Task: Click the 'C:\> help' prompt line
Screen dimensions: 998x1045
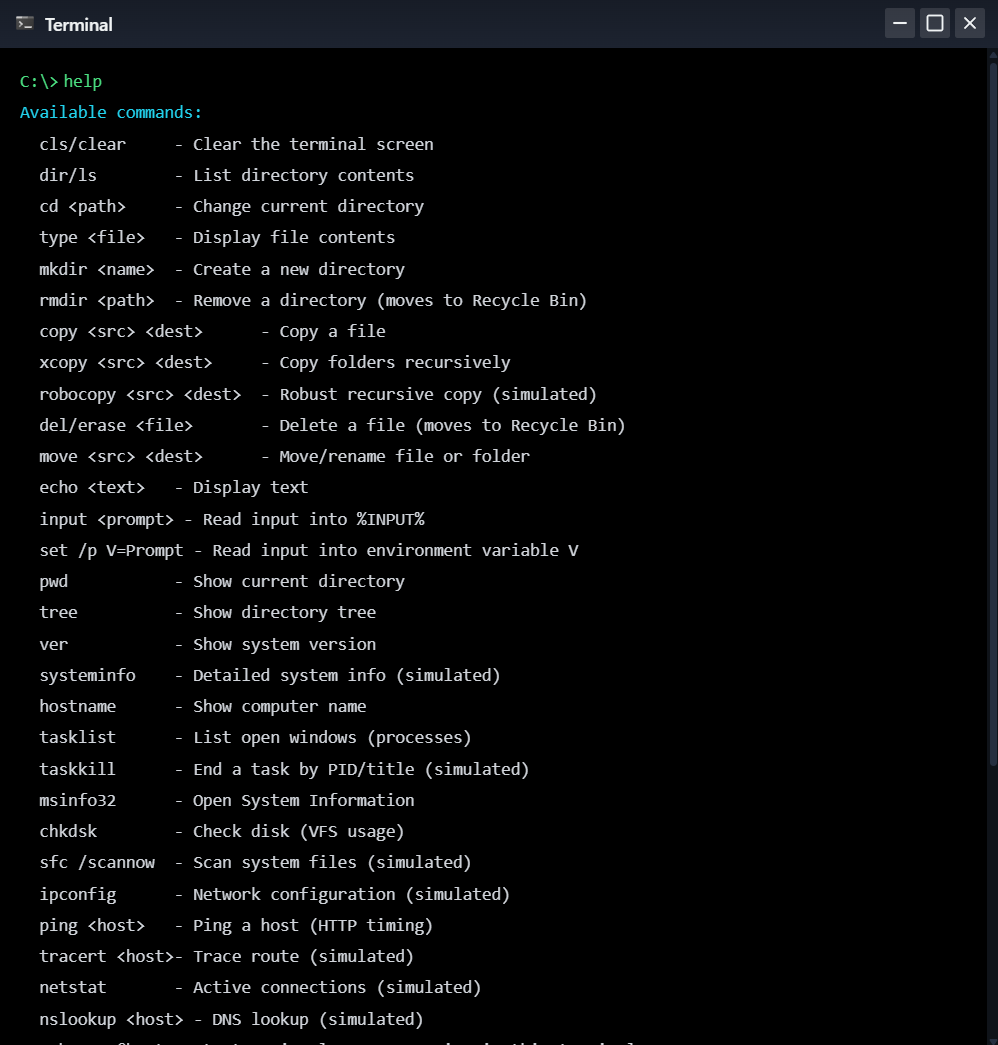Action: pos(61,81)
